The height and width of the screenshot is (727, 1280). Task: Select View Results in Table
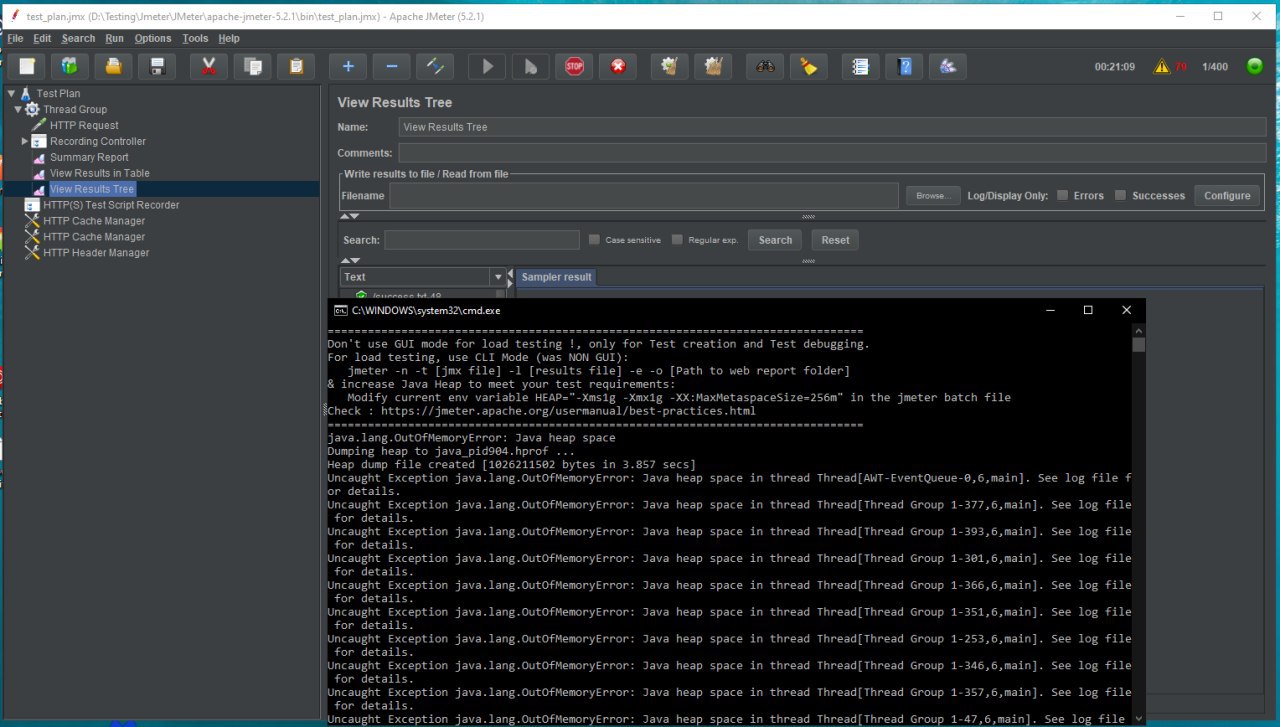(100, 174)
